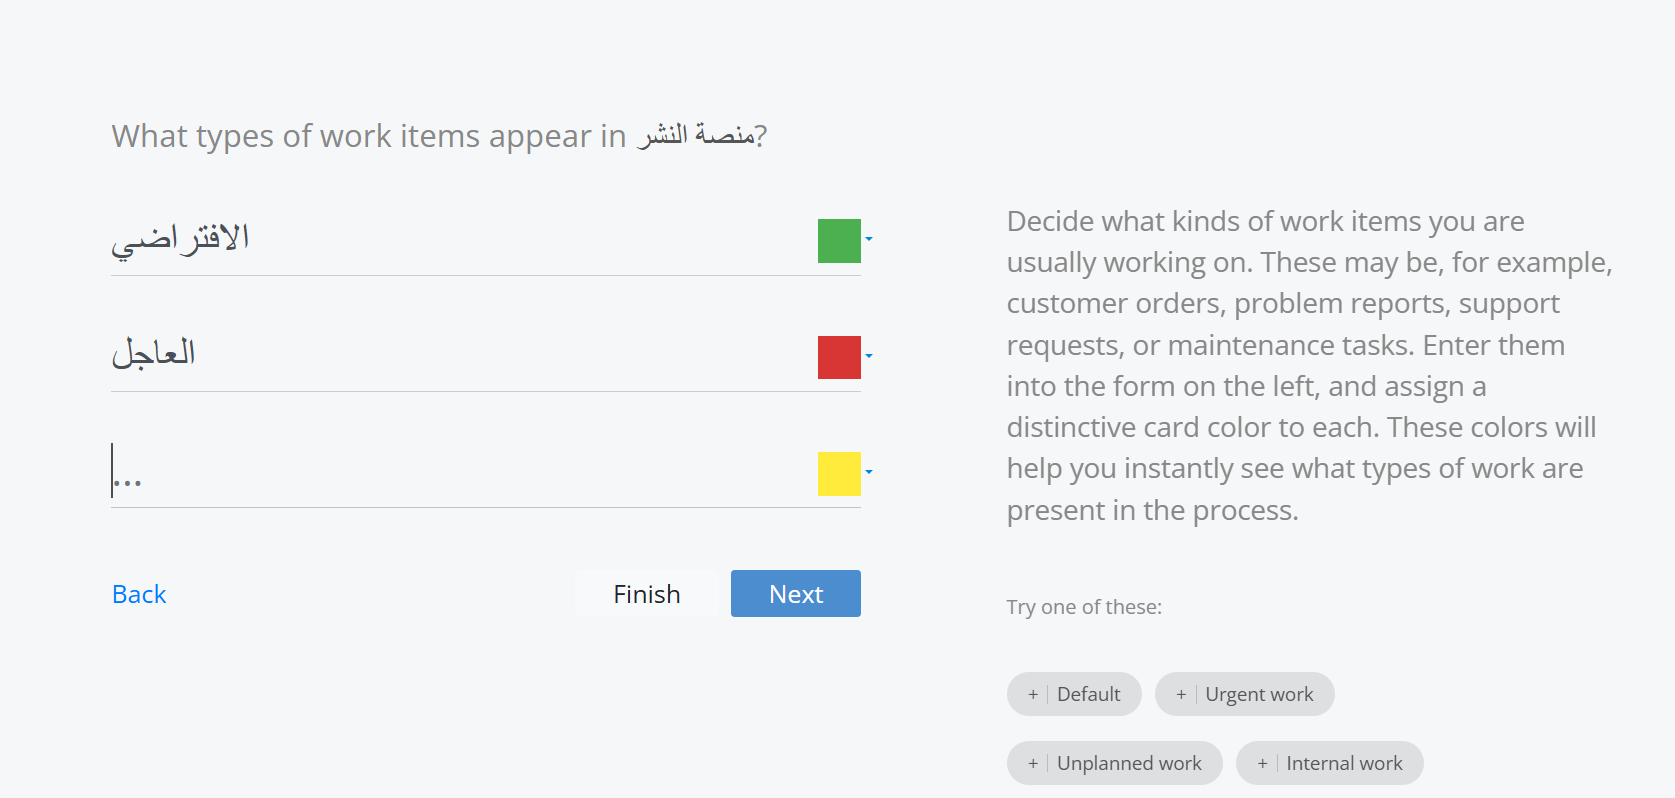The width and height of the screenshot is (1675, 798).
Task: Proceed with the Next button
Action: [795, 594]
